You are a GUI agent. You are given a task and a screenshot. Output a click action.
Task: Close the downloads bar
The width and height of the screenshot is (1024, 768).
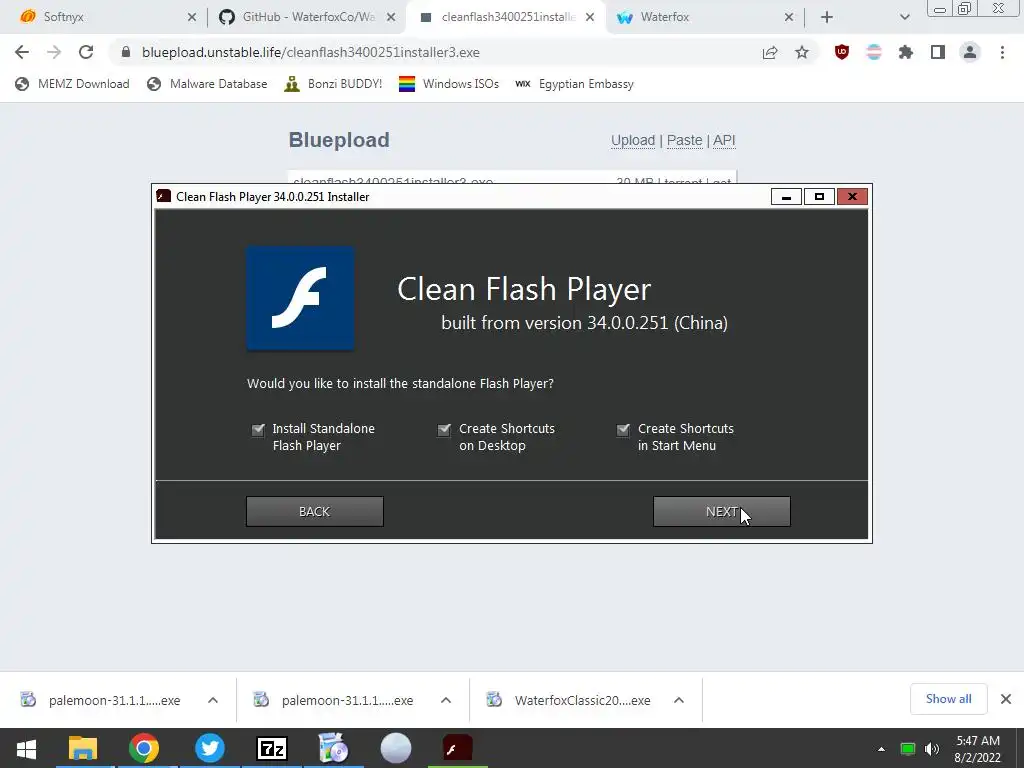click(x=1006, y=699)
